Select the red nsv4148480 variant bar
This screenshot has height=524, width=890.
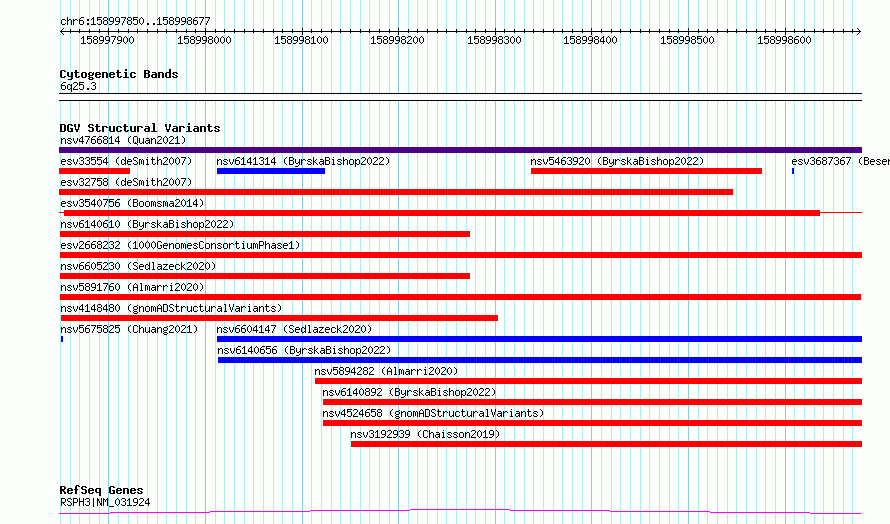[279, 318]
